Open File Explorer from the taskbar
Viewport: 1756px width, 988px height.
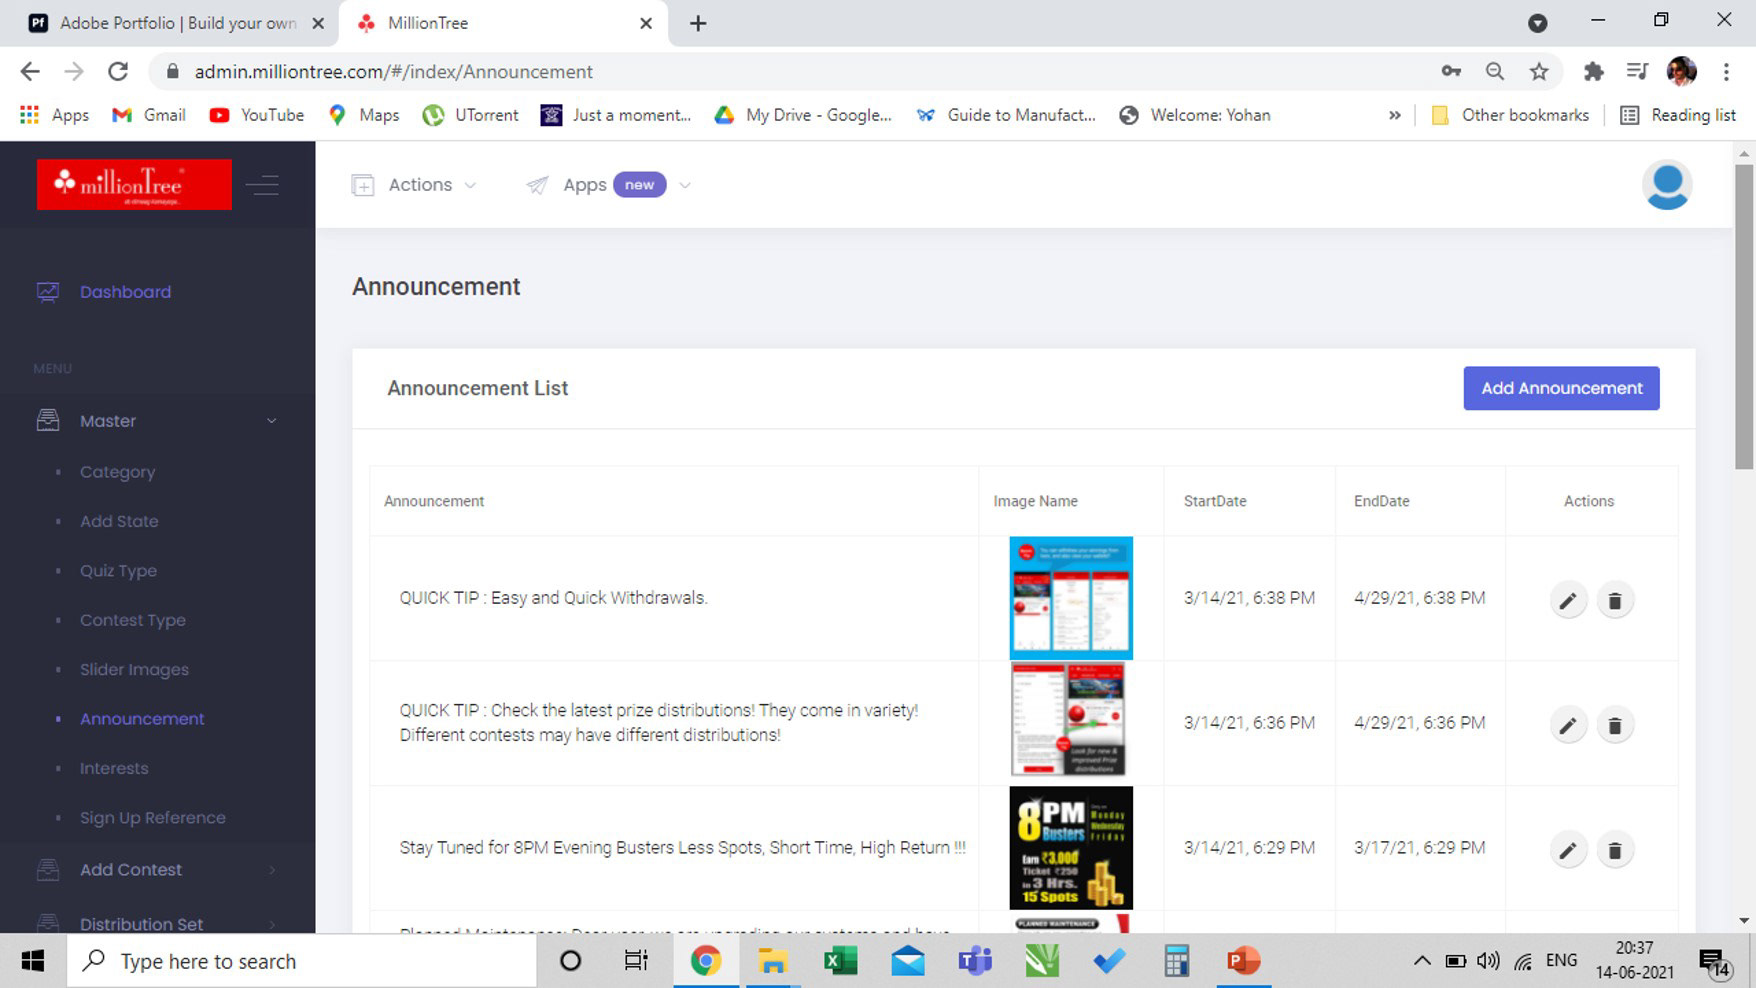tap(773, 961)
